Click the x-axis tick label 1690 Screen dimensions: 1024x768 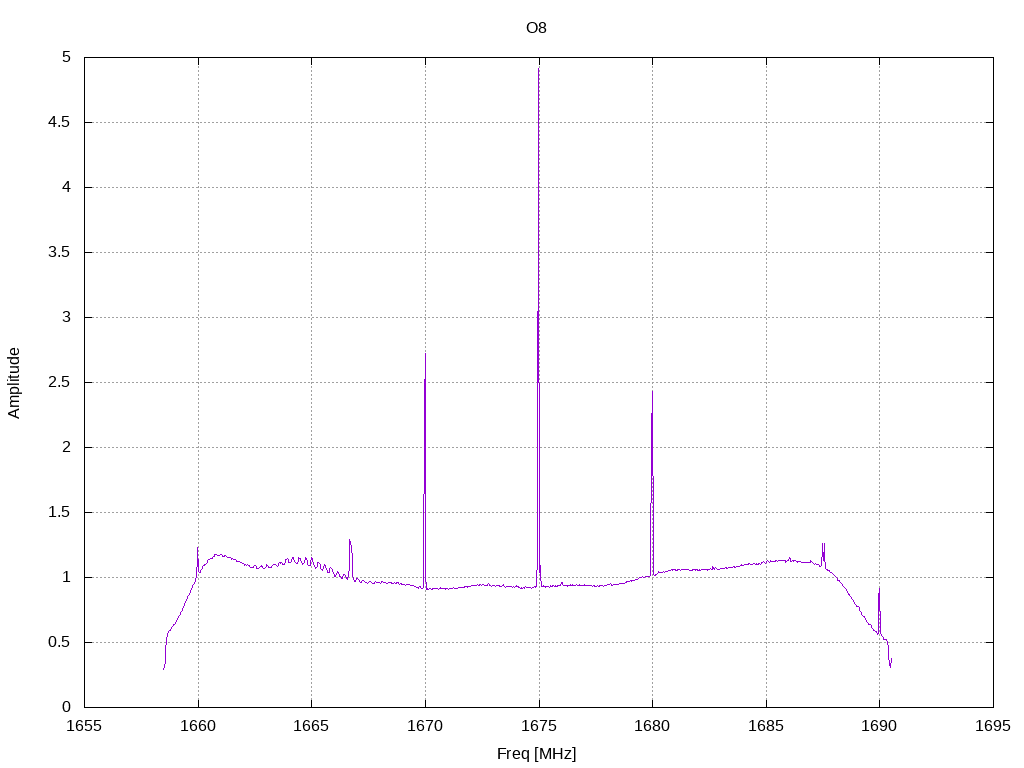879,726
